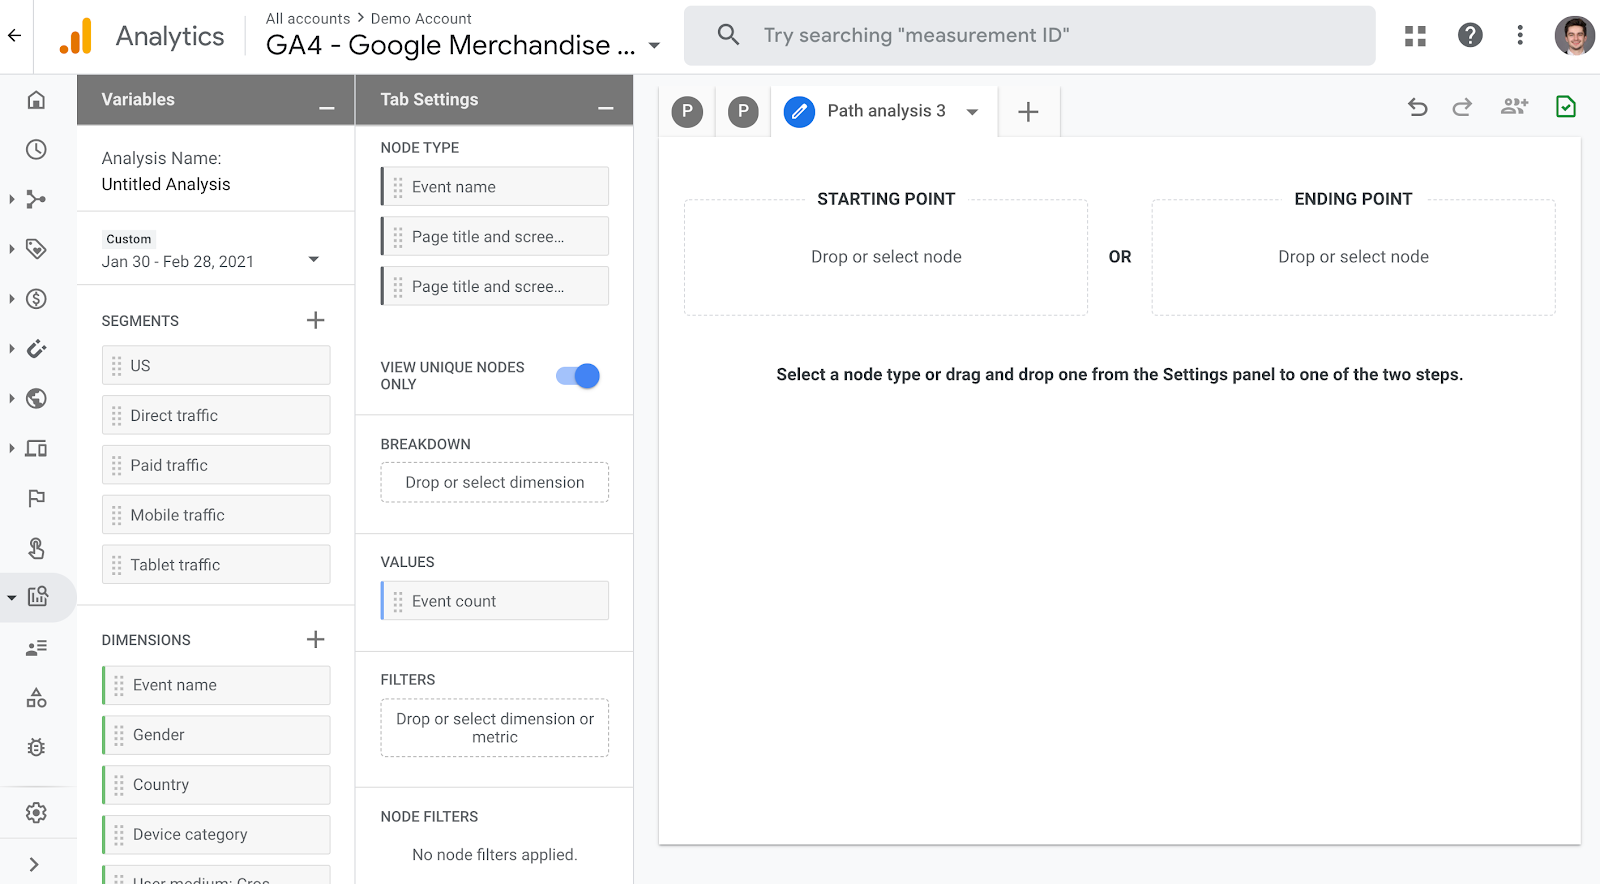Open the DebugView bug icon
Image resolution: width=1600 pixels, height=884 pixels.
click(36, 747)
